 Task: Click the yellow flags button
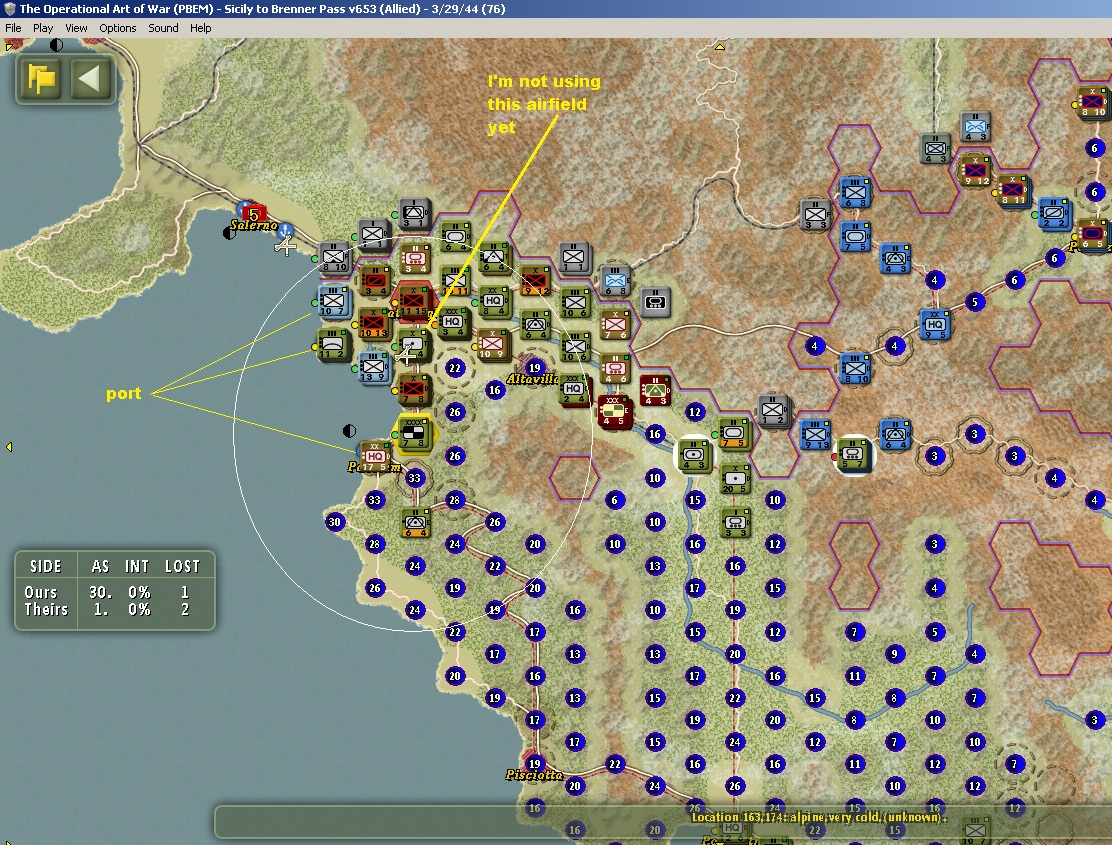[41, 78]
